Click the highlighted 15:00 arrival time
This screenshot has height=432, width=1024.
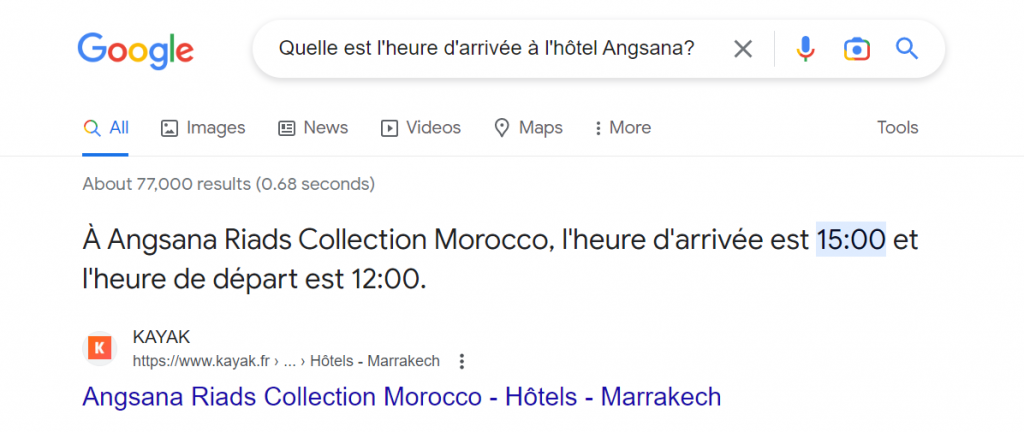[851, 240]
